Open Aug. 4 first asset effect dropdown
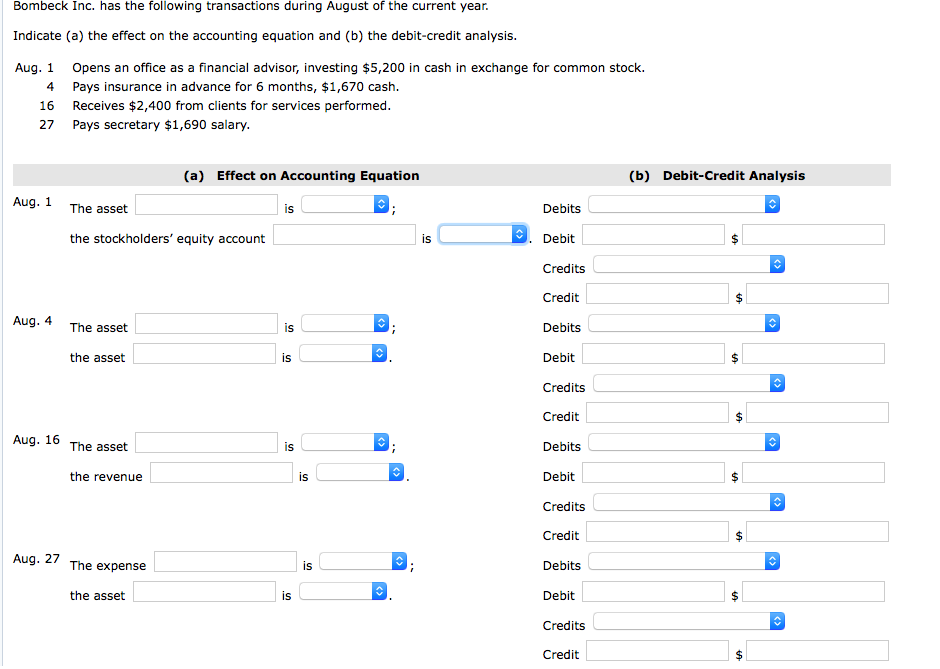 point(345,324)
